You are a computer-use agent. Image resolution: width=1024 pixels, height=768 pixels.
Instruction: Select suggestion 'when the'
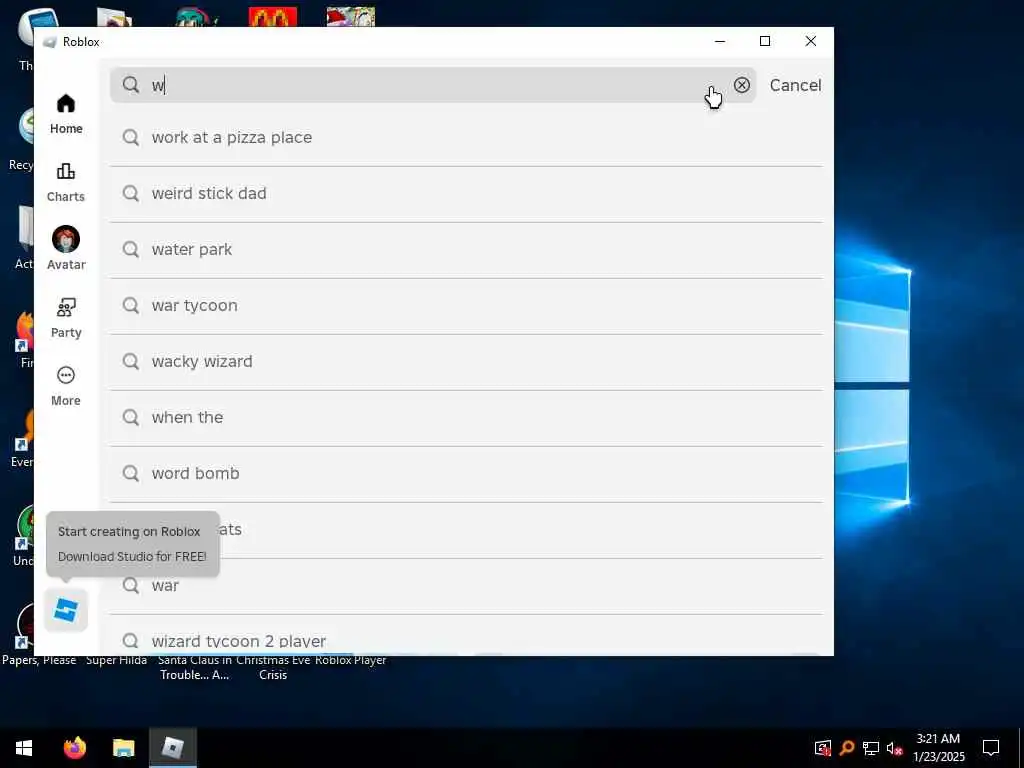pyautogui.click(x=466, y=418)
